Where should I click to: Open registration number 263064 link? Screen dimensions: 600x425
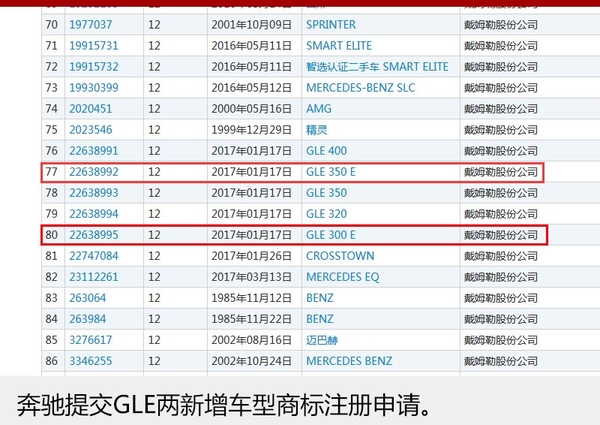[x=88, y=298]
